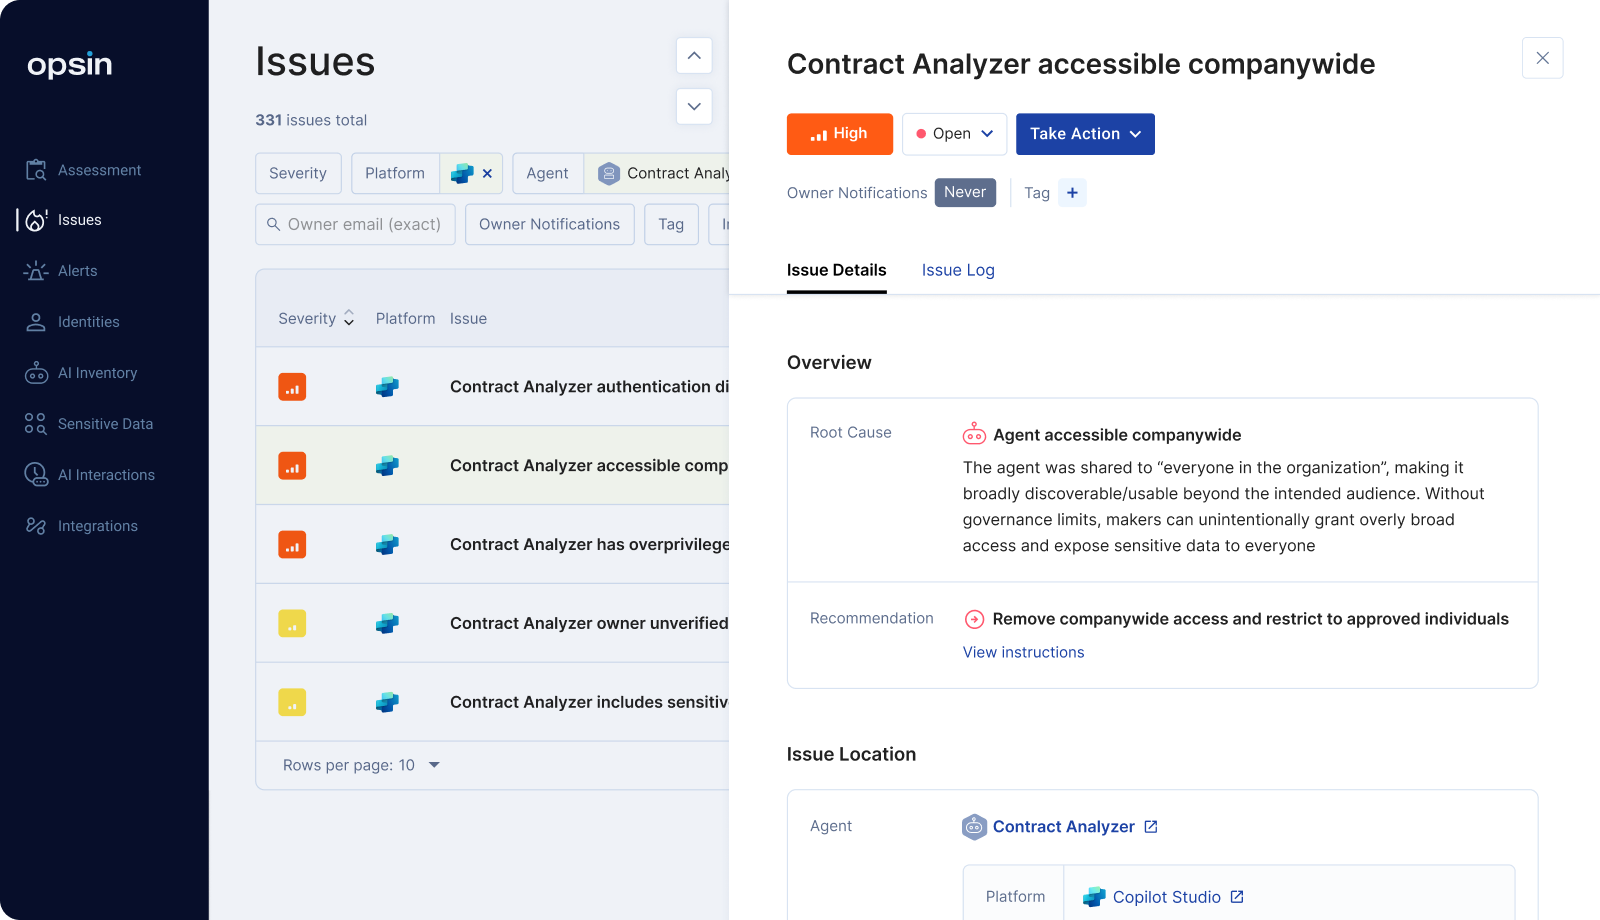The height and width of the screenshot is (920, 1600).
Task: Remove the Copilot Studio platform filter via its X
Action: pyautogui.click(x=487, y=172)
